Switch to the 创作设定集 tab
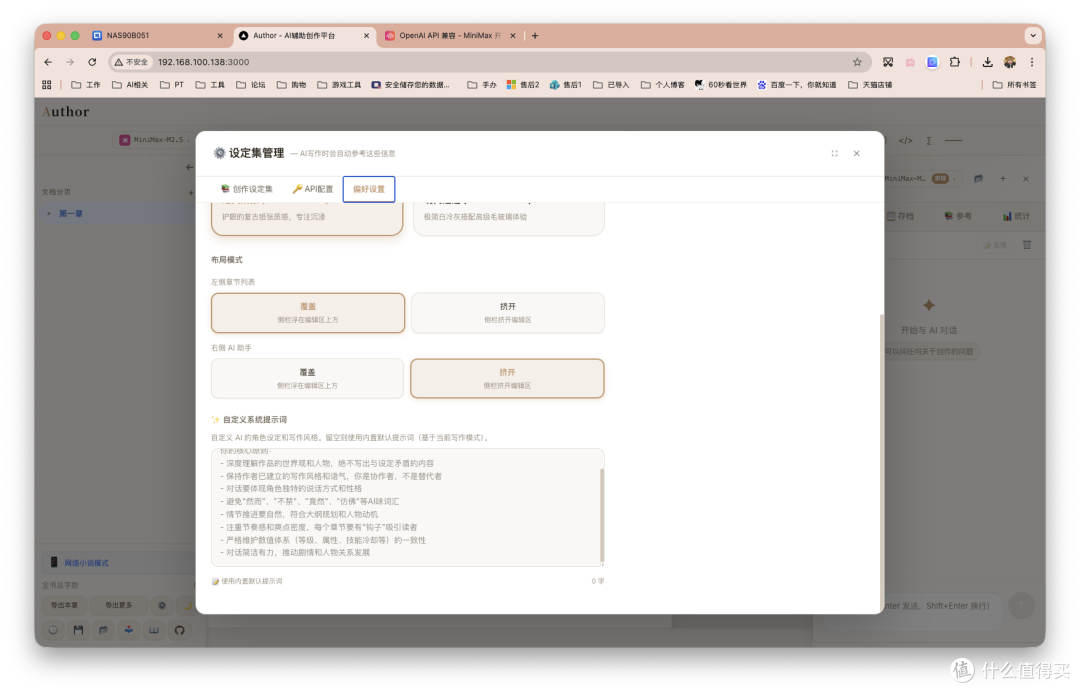The width and height of the screenshot is (1080, 693). pyautogui.click(x=247, y=189)
